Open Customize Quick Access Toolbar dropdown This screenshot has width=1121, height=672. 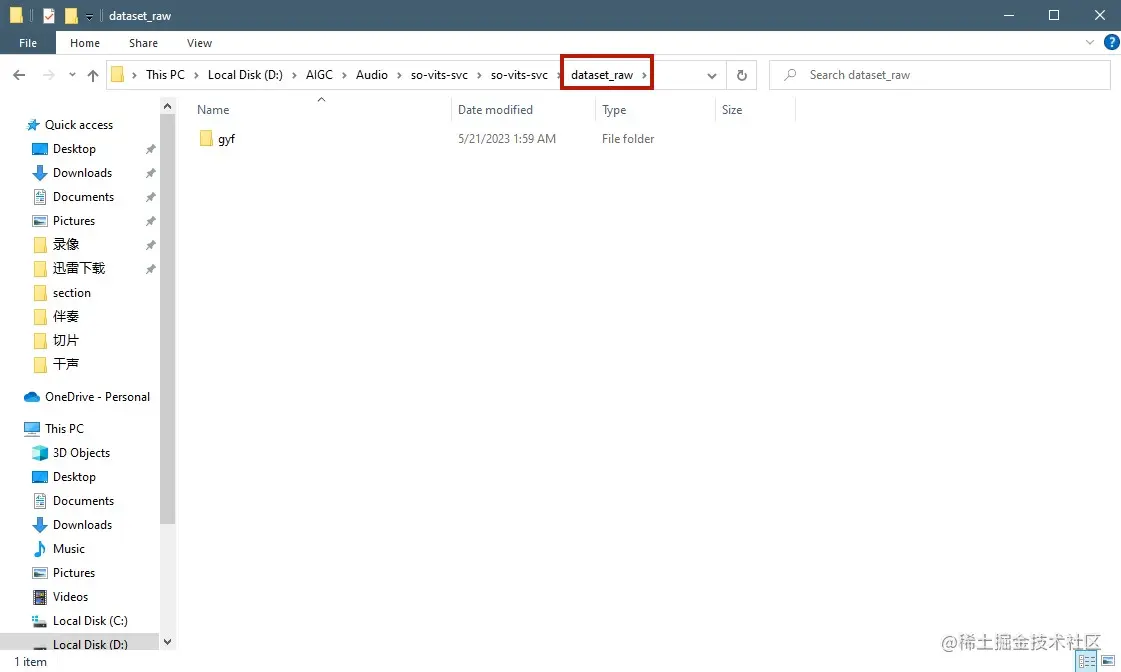pos(89,16)
